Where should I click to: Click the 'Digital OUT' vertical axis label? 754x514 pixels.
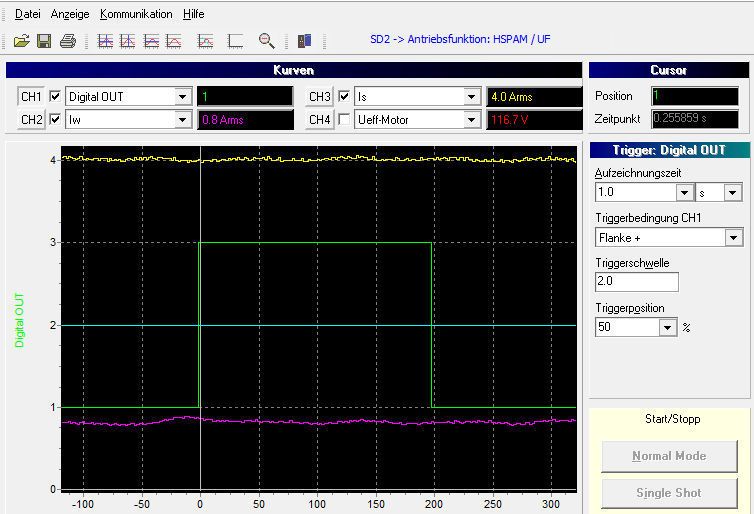(x=19, y=320)
